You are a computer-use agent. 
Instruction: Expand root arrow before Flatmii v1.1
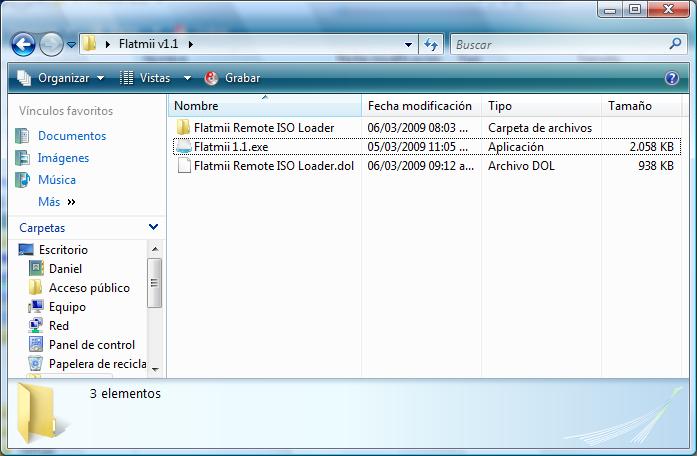pyautogui.click(x=108, y=44)
